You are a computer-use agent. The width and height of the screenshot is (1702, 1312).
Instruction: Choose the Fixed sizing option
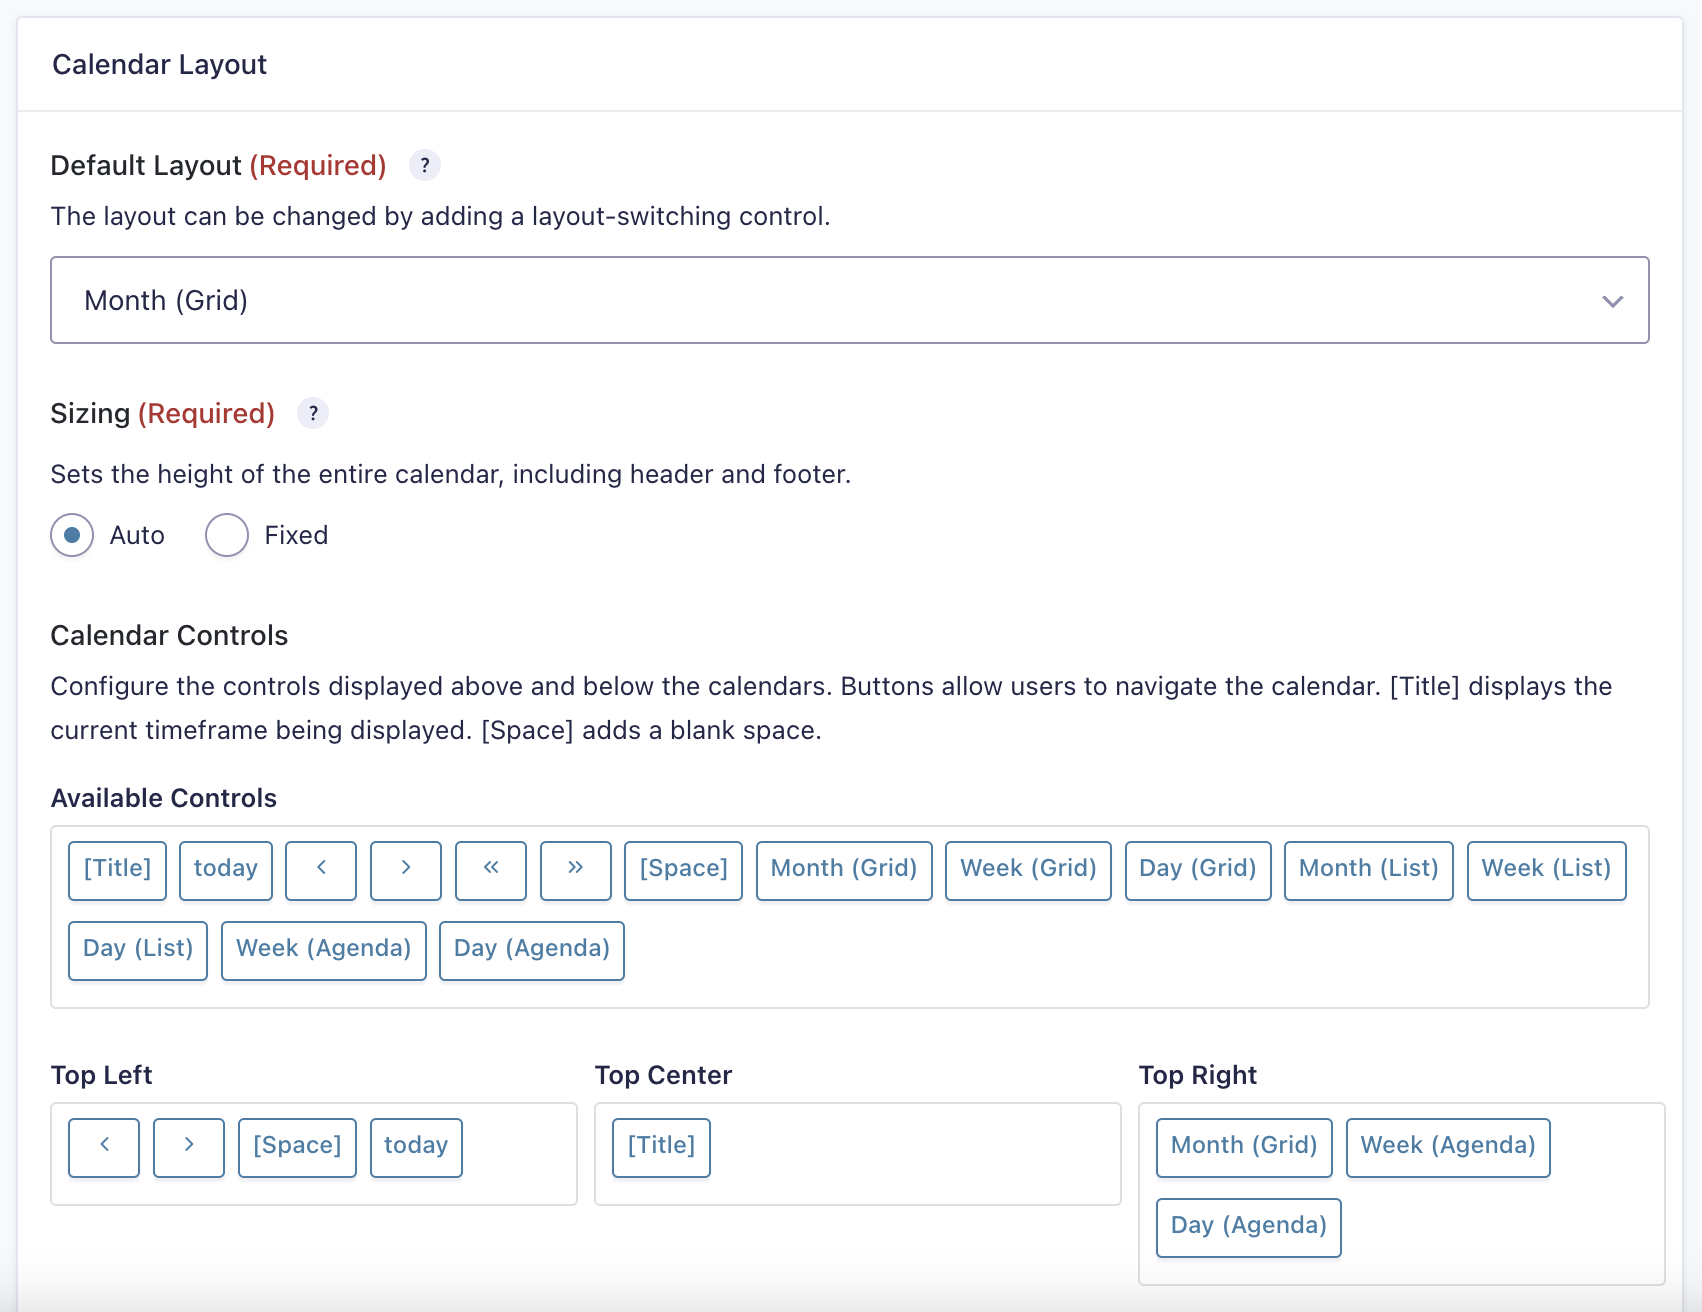pos(227,535)
